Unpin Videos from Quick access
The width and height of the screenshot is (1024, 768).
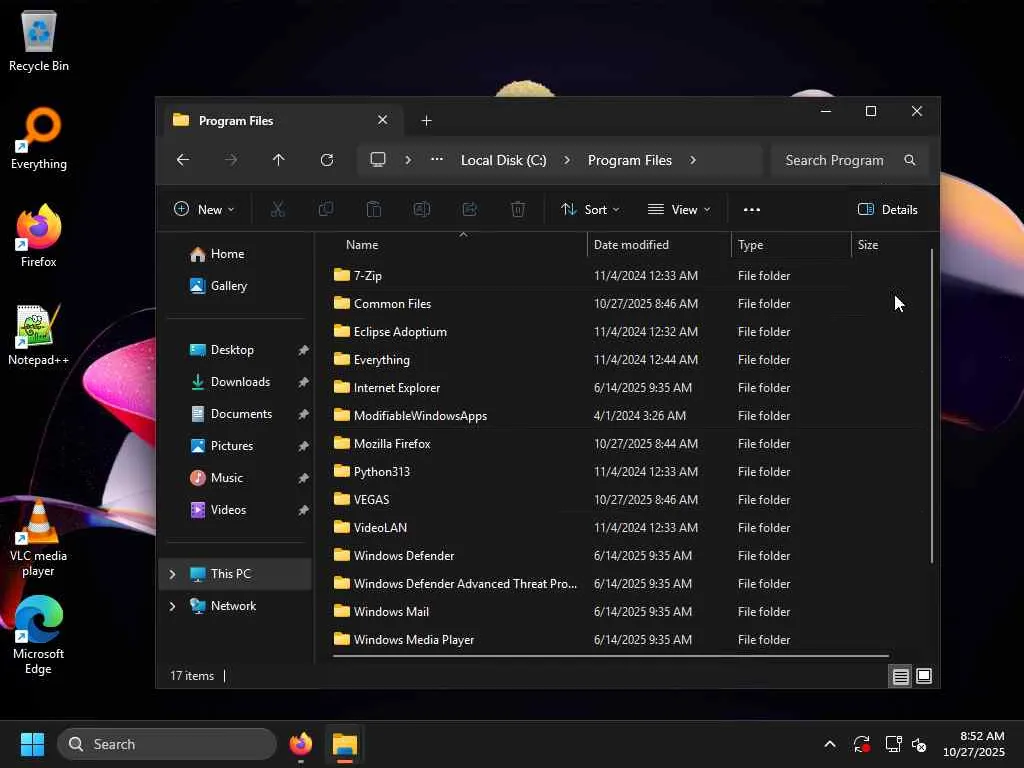[x=303, y=510]
